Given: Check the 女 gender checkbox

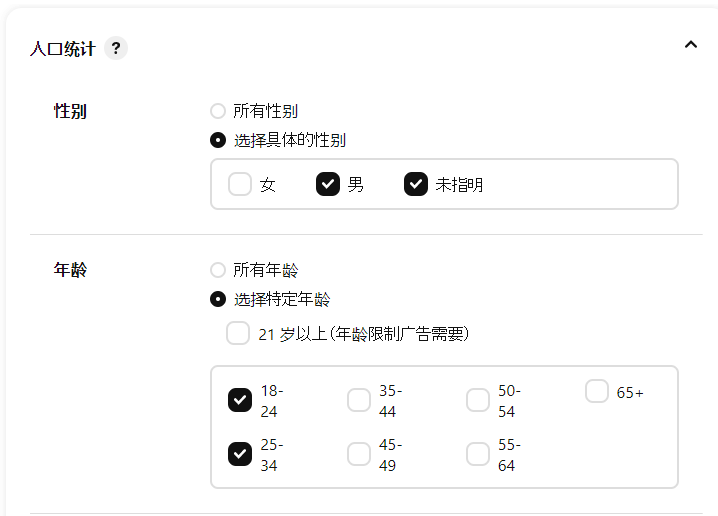Looking at the screenshot, I should pos(240,184).
